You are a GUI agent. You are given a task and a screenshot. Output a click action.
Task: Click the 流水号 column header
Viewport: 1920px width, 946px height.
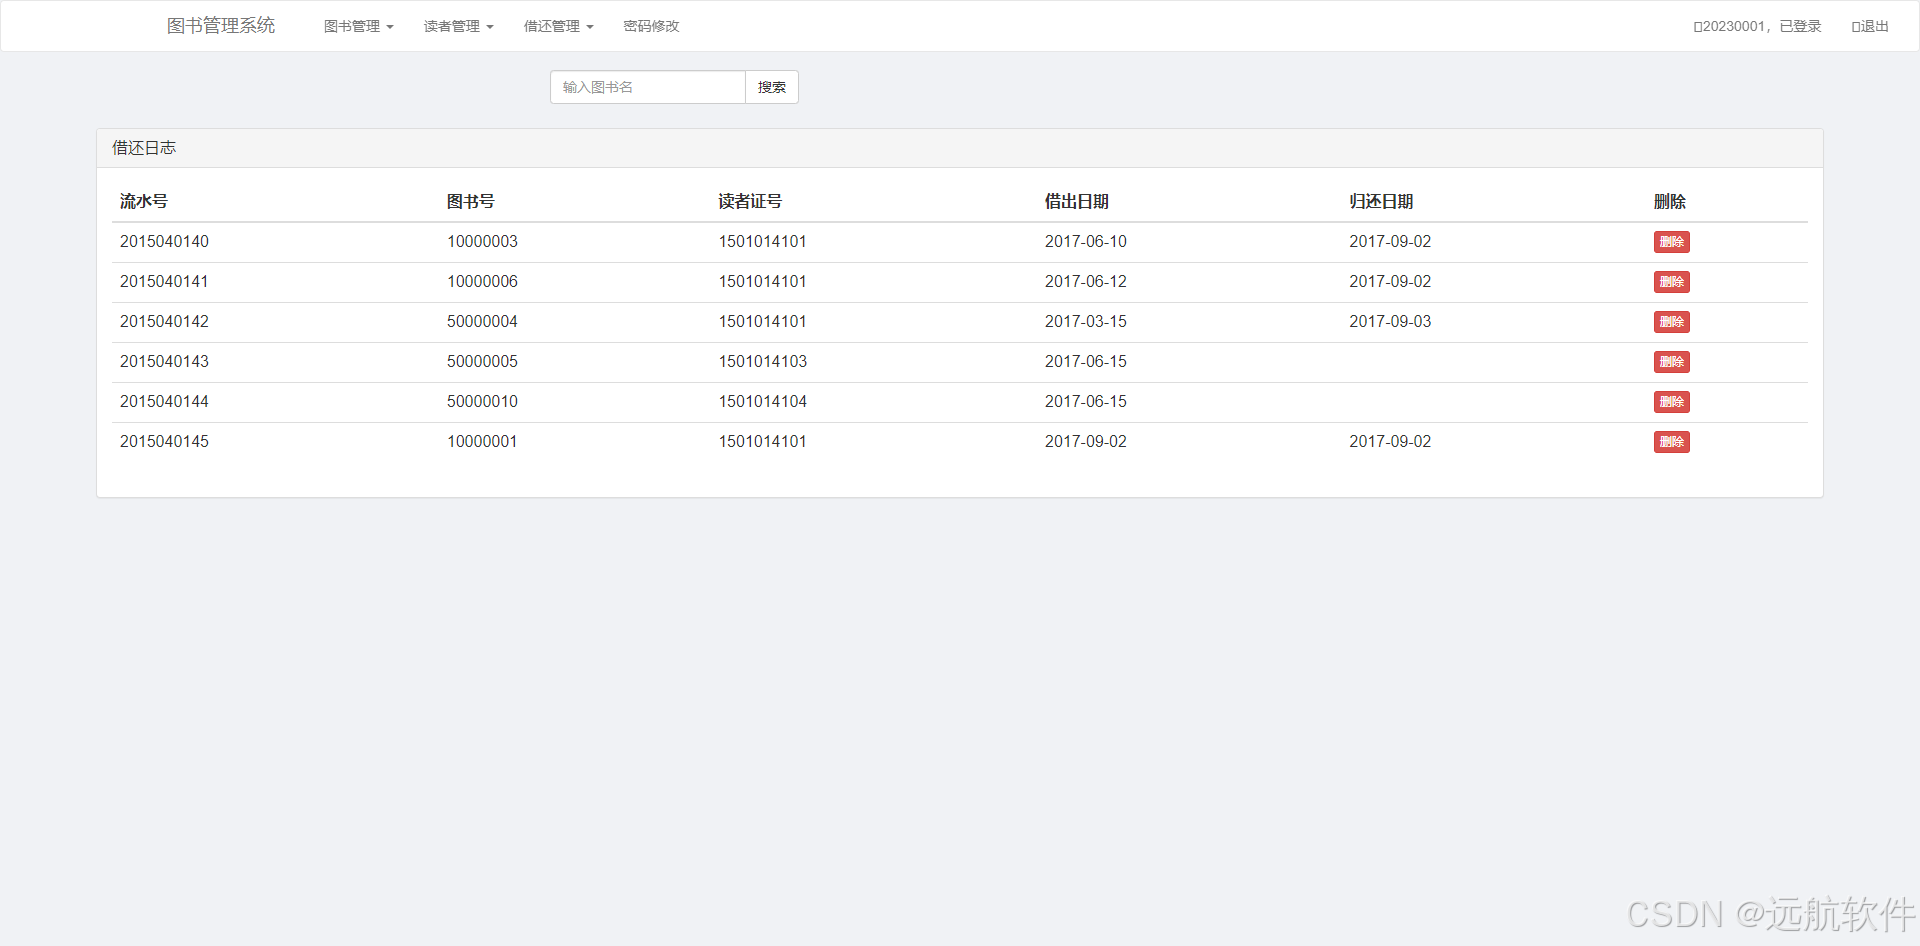(x=143, y=201)
